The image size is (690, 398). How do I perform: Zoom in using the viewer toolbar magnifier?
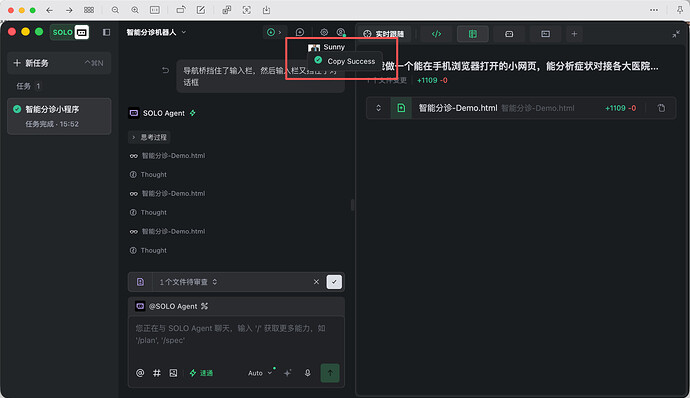coord(135,10)
